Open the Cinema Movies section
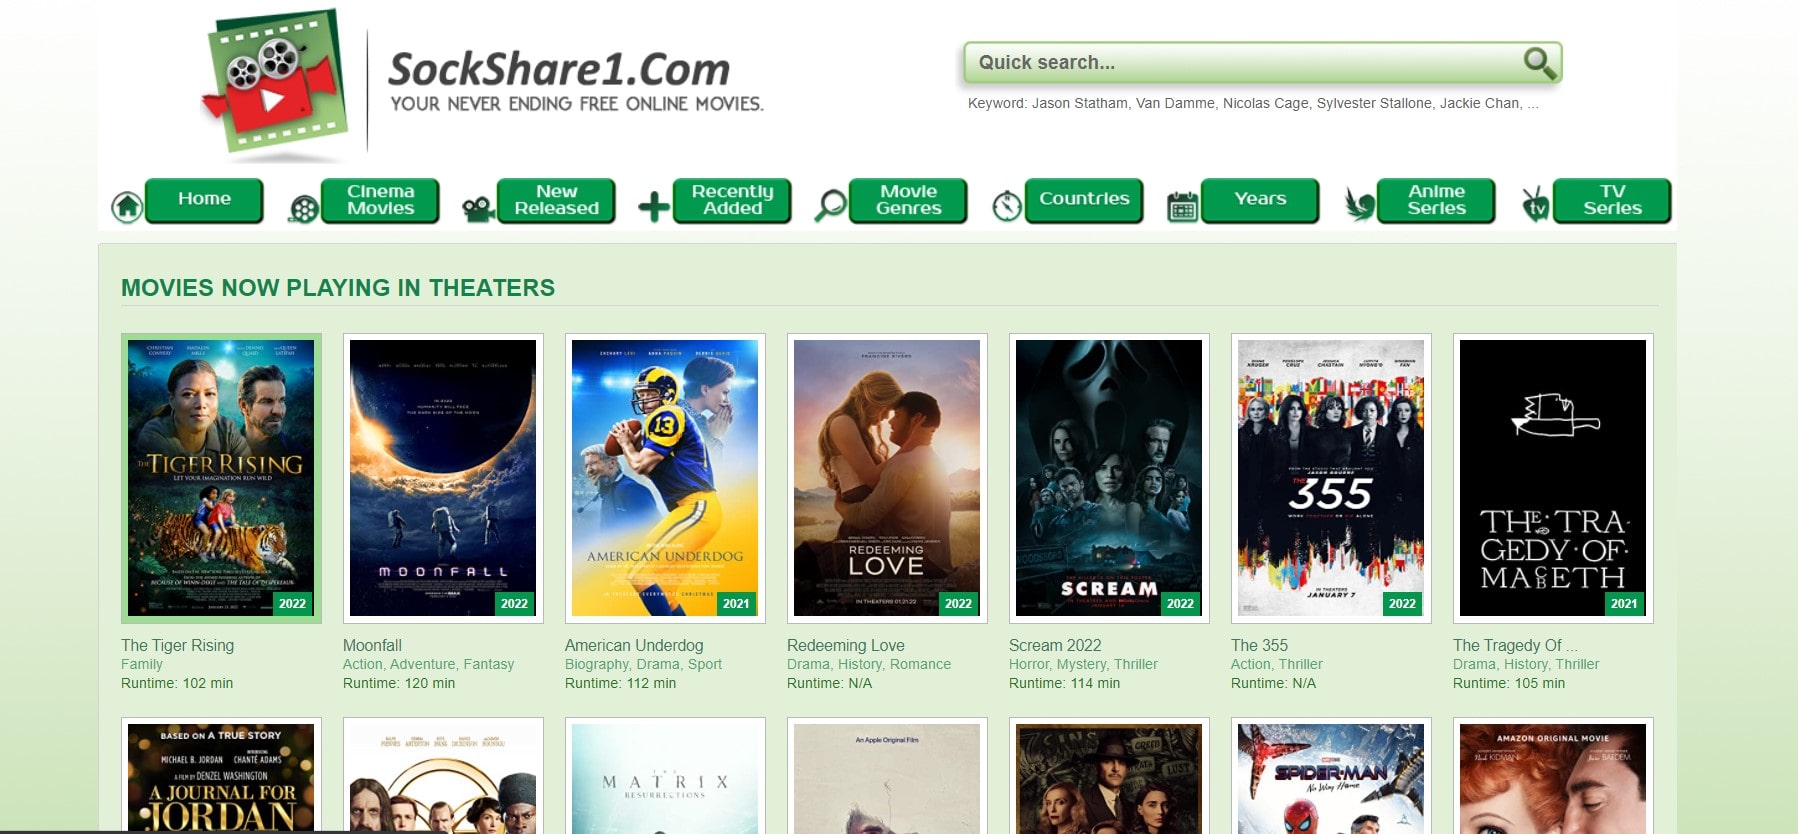The image size is (1798, 834). pyautogui.click(x=380, y=200)
